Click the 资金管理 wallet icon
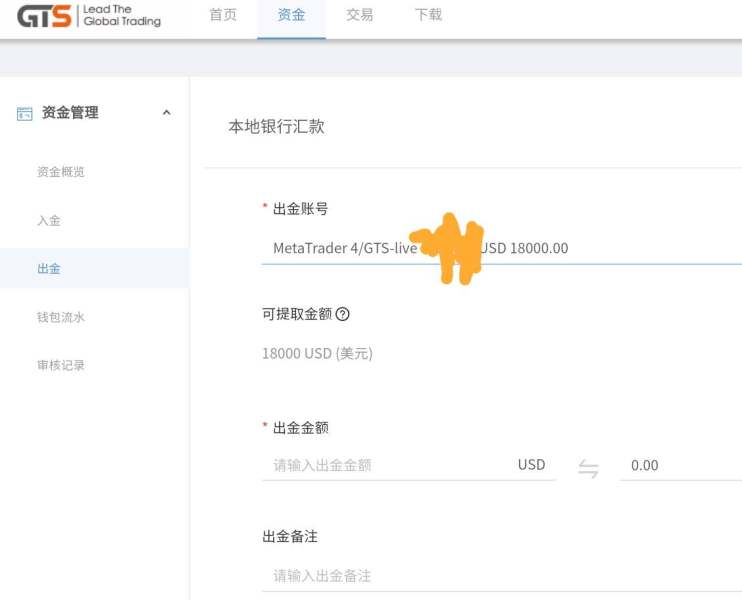The width and height of the screenshot is (742, 600). (25, 114)
